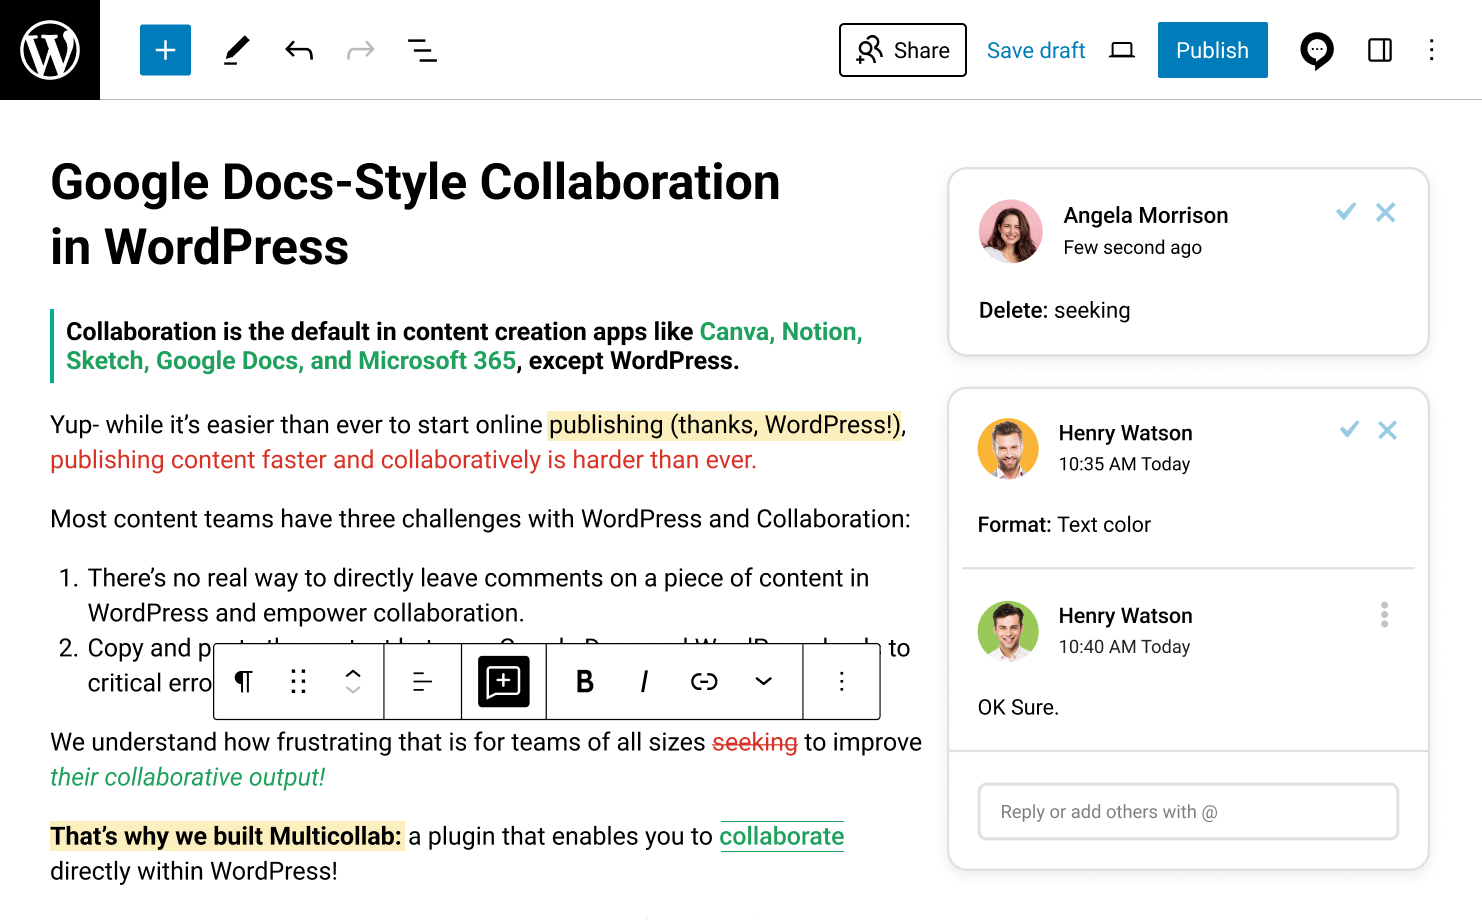Click the highlighted 'publishing (thanks, WordPress!)' text
Viewport: 1482px width, 920px height.
pos(725,425)
